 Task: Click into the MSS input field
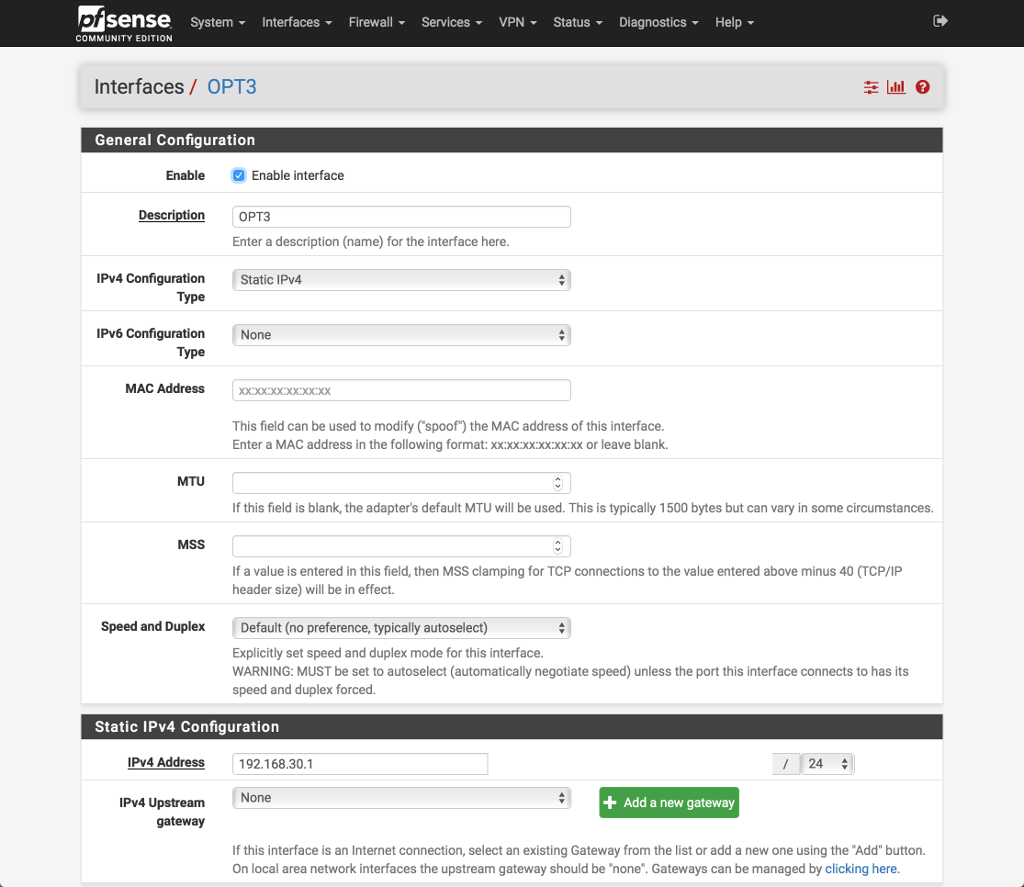click(401, 546)
